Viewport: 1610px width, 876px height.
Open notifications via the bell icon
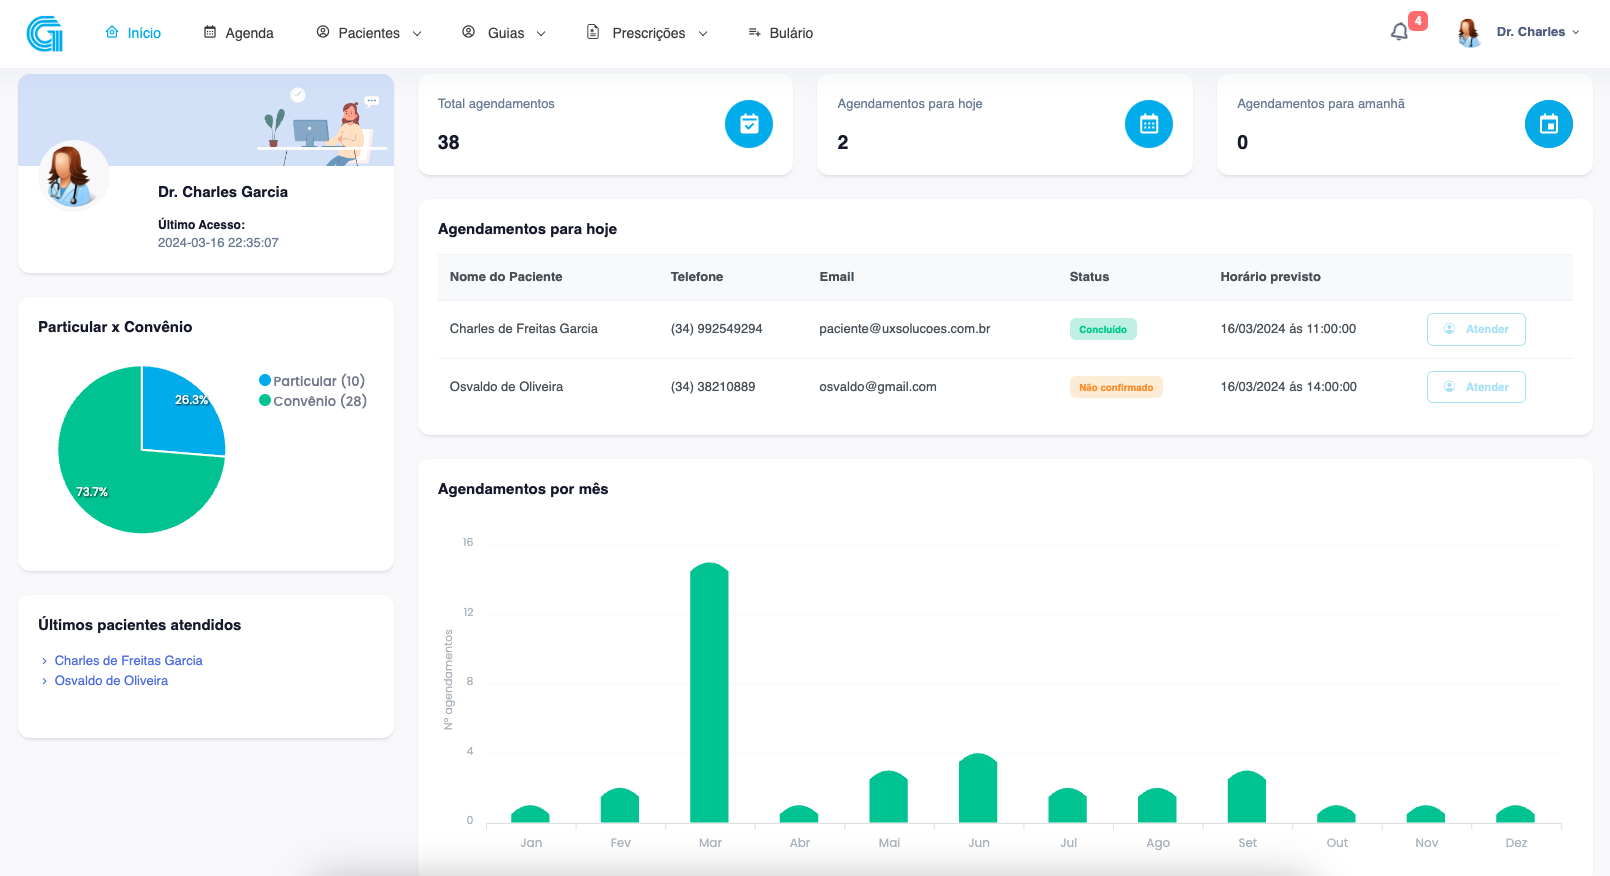point(1399,32)
